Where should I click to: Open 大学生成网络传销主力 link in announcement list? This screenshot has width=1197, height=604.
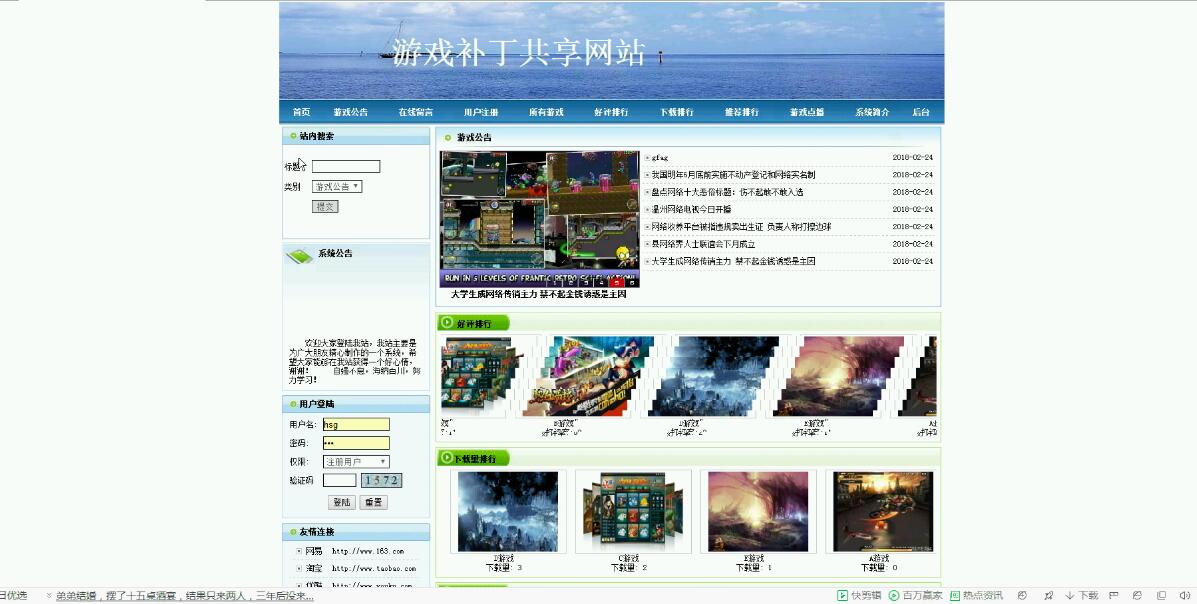point(733,261)
